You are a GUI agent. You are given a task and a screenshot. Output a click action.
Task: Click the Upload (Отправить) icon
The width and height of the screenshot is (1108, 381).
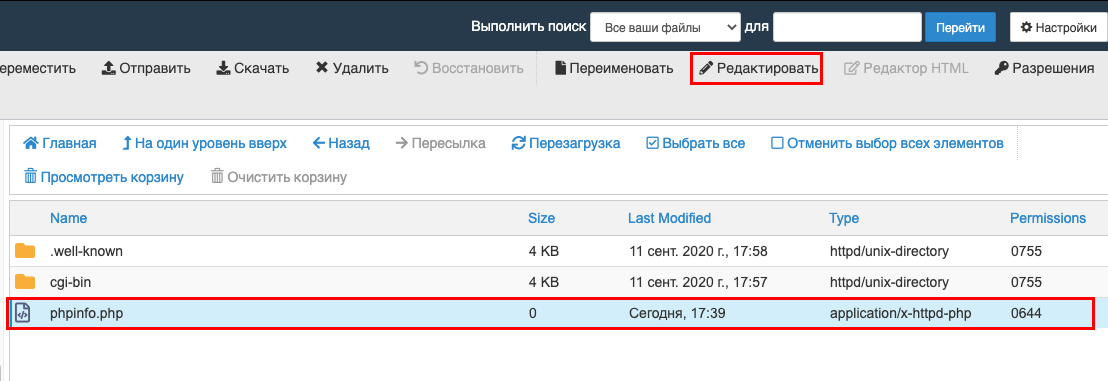[x=109, y=69]
